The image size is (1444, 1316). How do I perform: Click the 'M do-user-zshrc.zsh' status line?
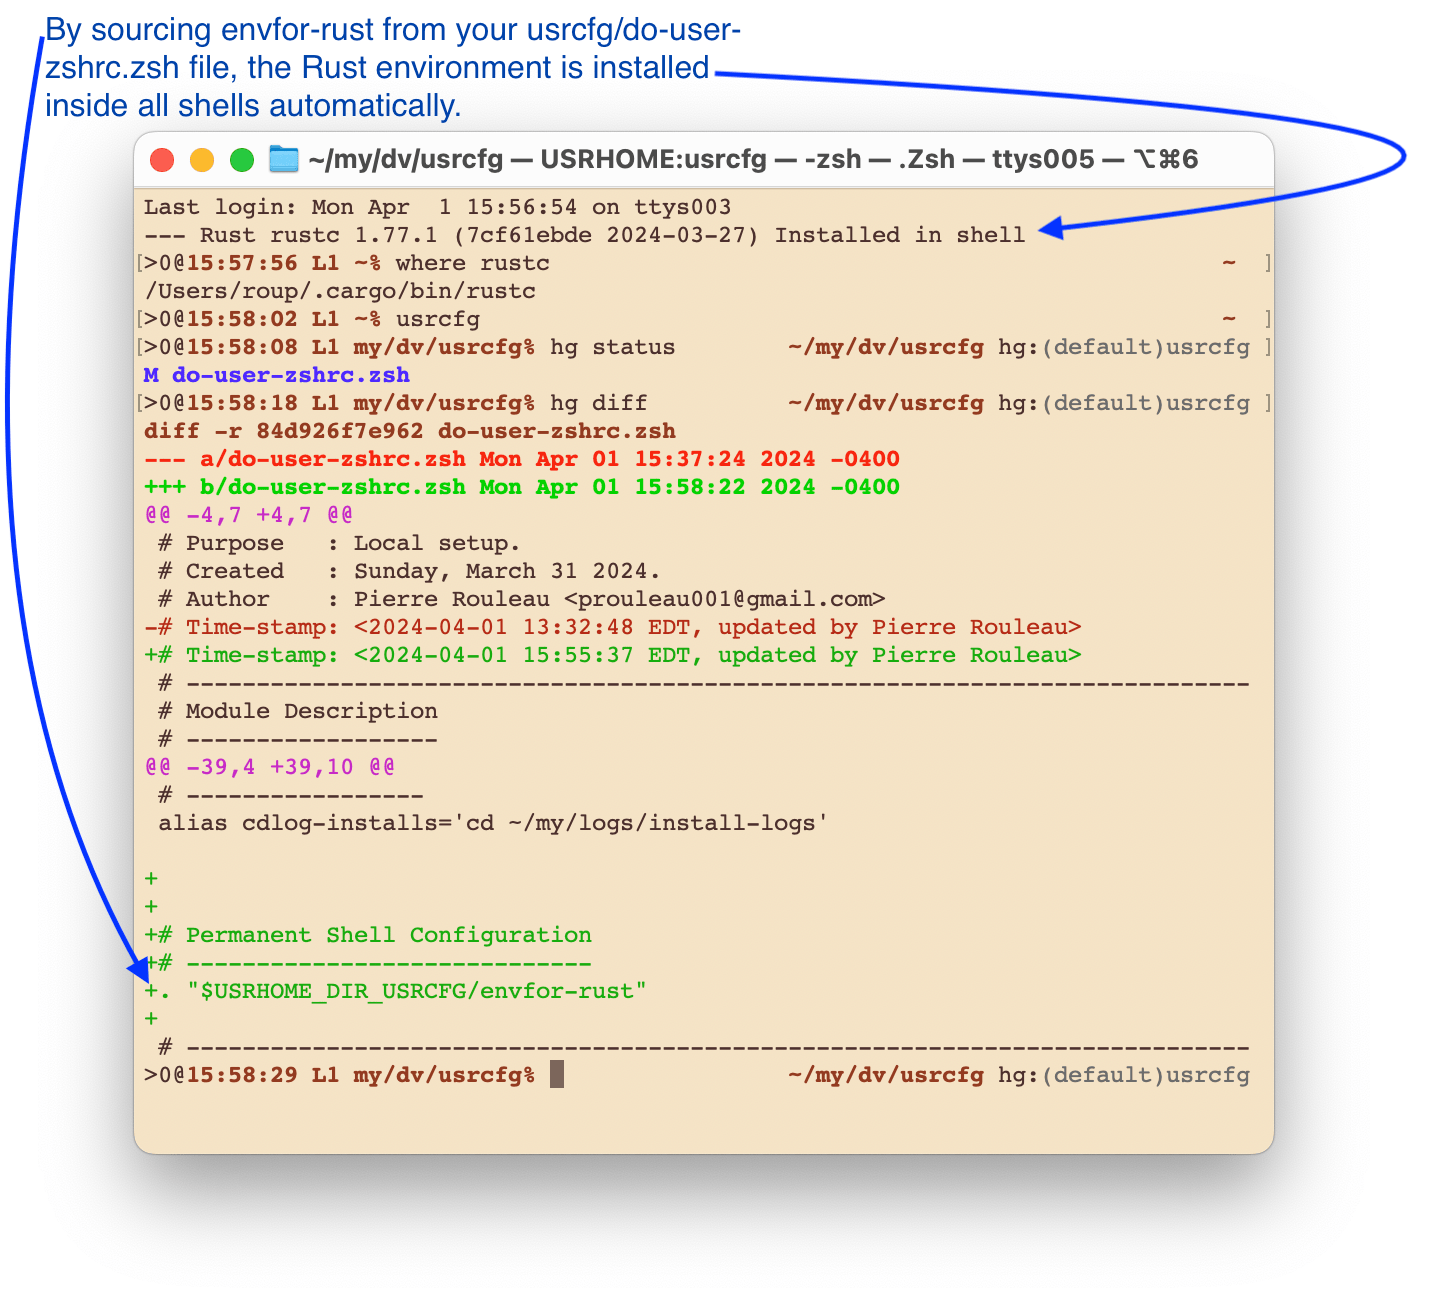(x=276, y=375)
